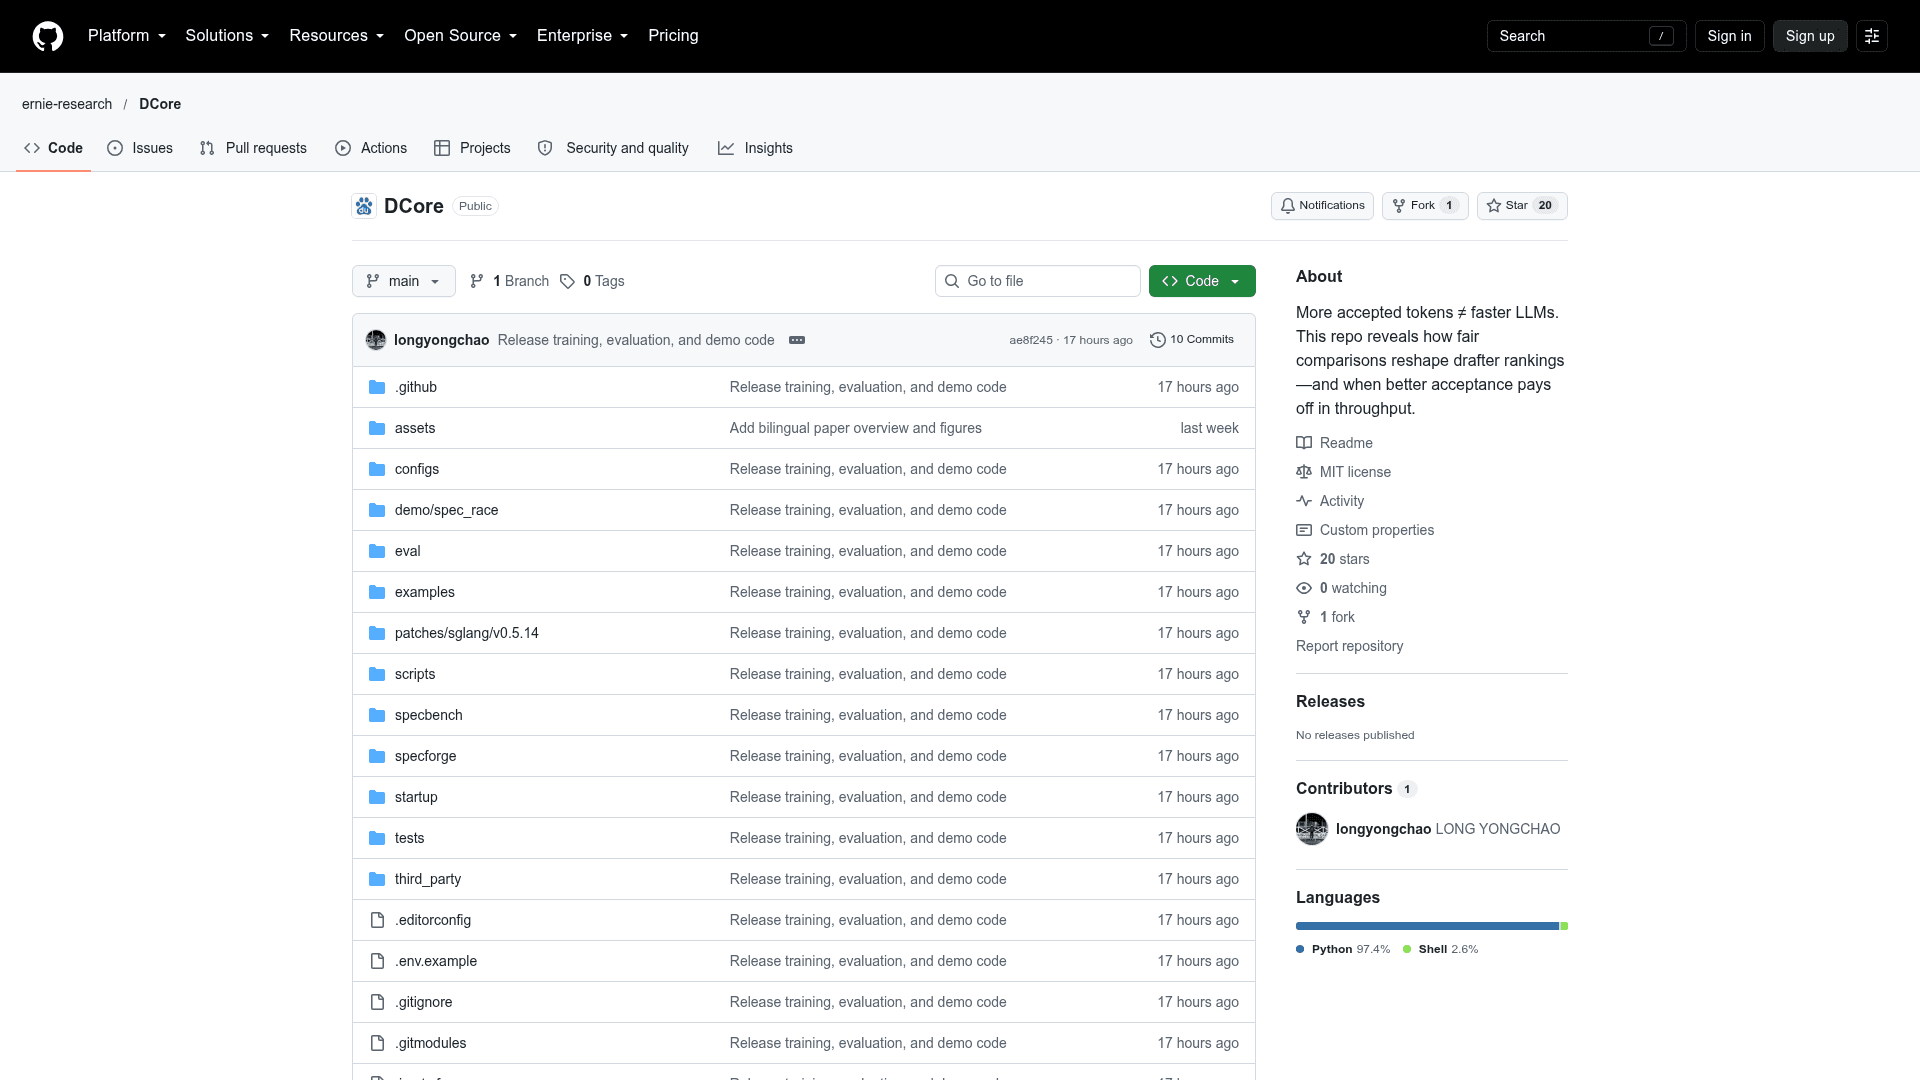1920x1080 pixels.
Task: Open the Readme link in About
Action: [1334, 443]
